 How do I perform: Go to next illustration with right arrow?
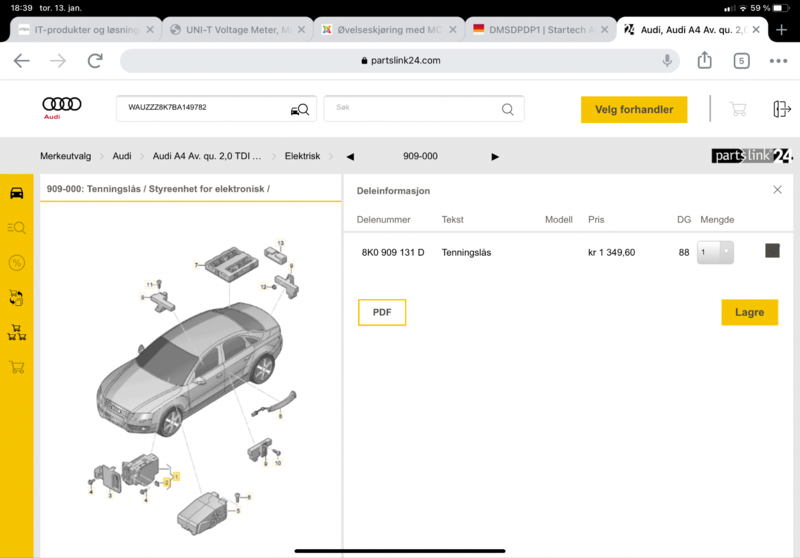tap(495, 157)
